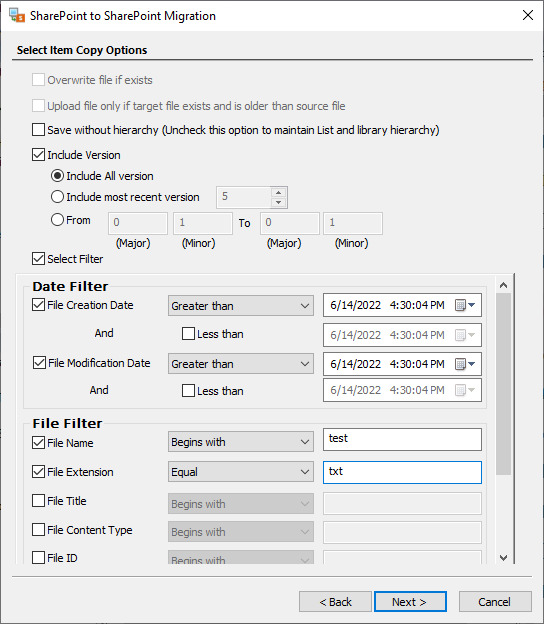Viewport: 544px width, 624px height.
Task: Enable File ID filter checkbox
Action: tap(38, 558)
